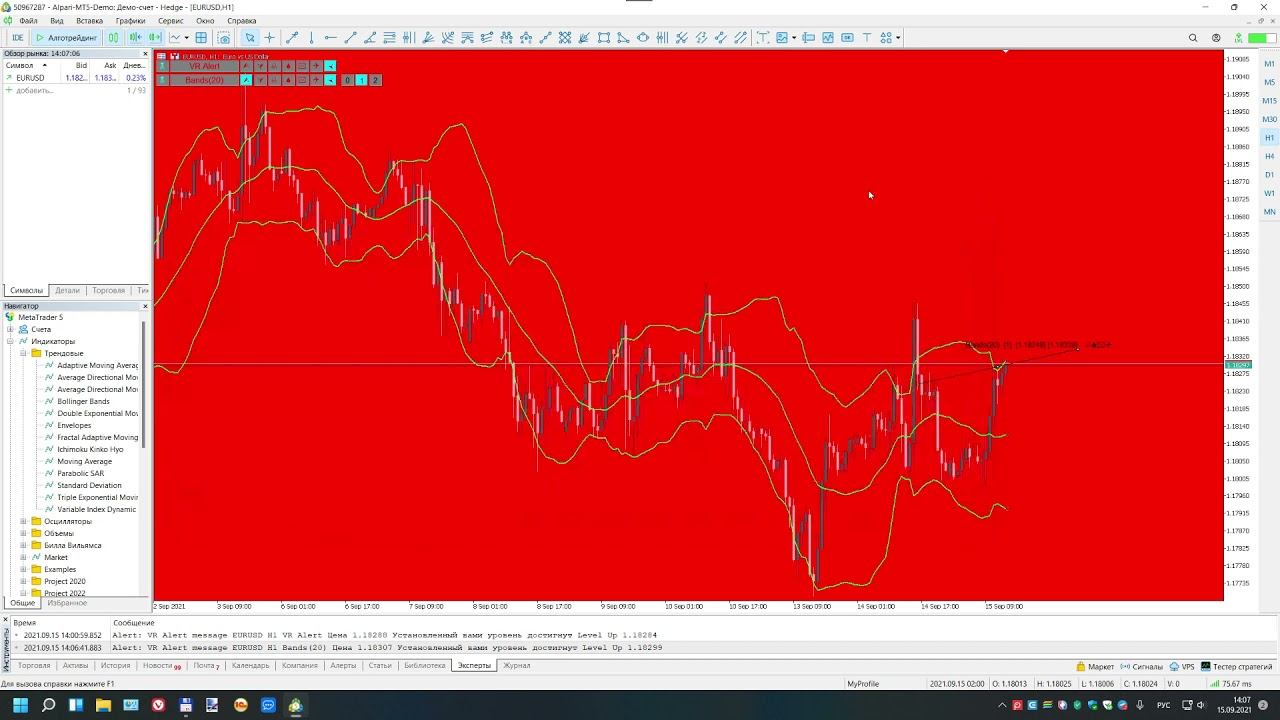Open the Вставка menu
The width and height of the screenshot is (1280, 720).
pyautogui.click(x=89, y=21)
